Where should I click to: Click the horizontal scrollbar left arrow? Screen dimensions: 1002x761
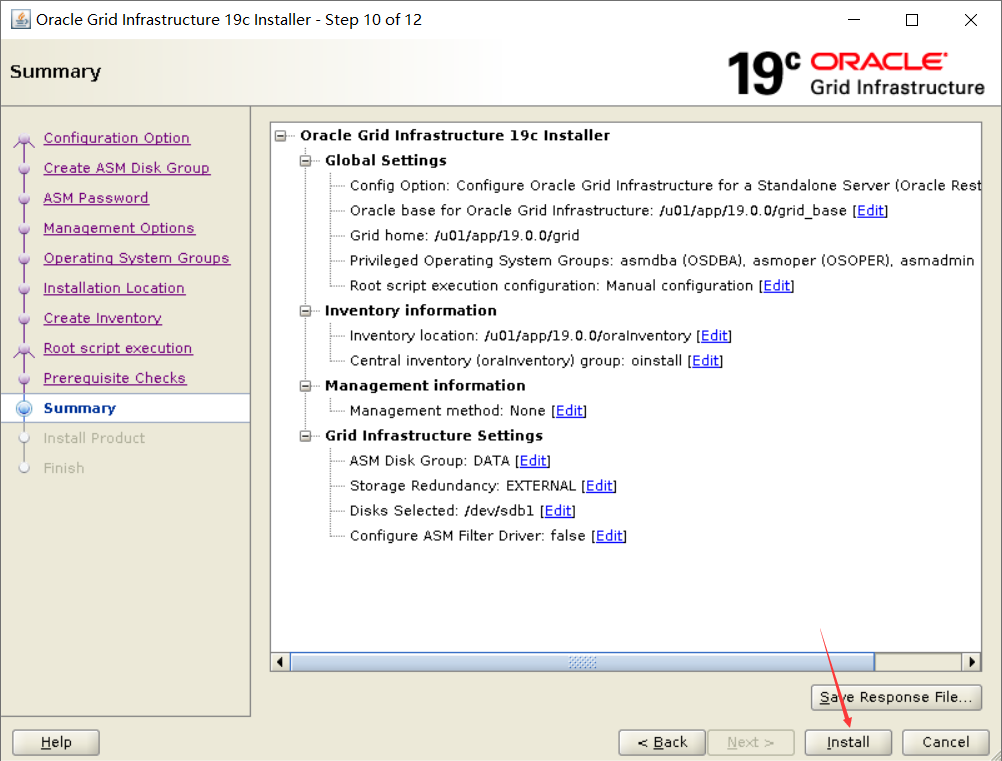[x=280, y=662]
